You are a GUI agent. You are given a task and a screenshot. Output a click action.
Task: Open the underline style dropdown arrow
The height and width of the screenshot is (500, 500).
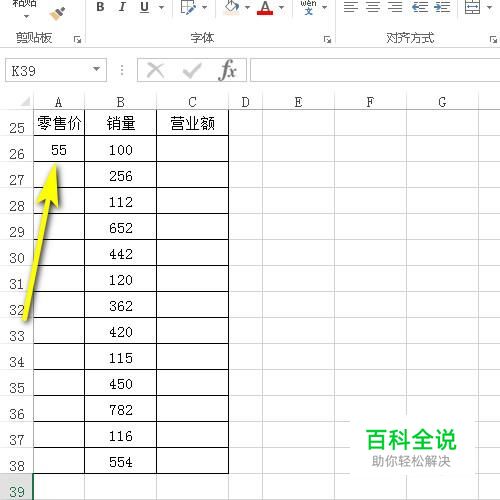coord(162,7)
